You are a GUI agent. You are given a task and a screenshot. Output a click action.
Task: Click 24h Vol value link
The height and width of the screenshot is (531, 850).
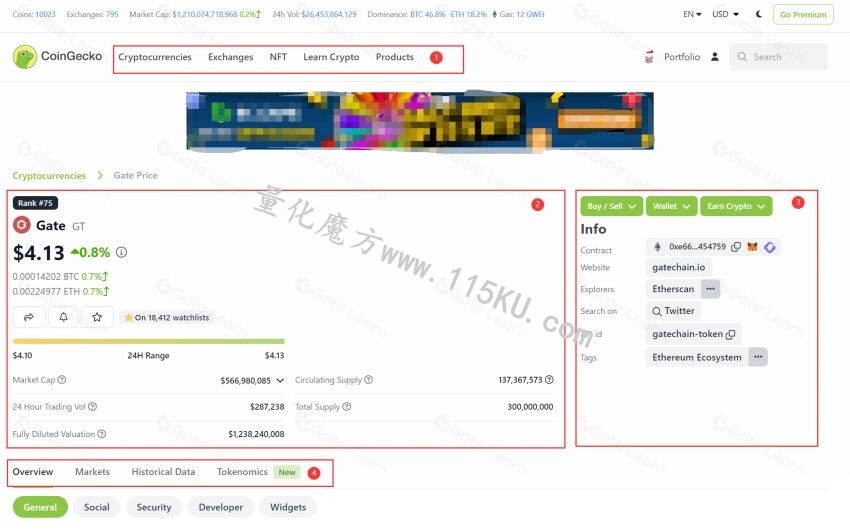329,14
